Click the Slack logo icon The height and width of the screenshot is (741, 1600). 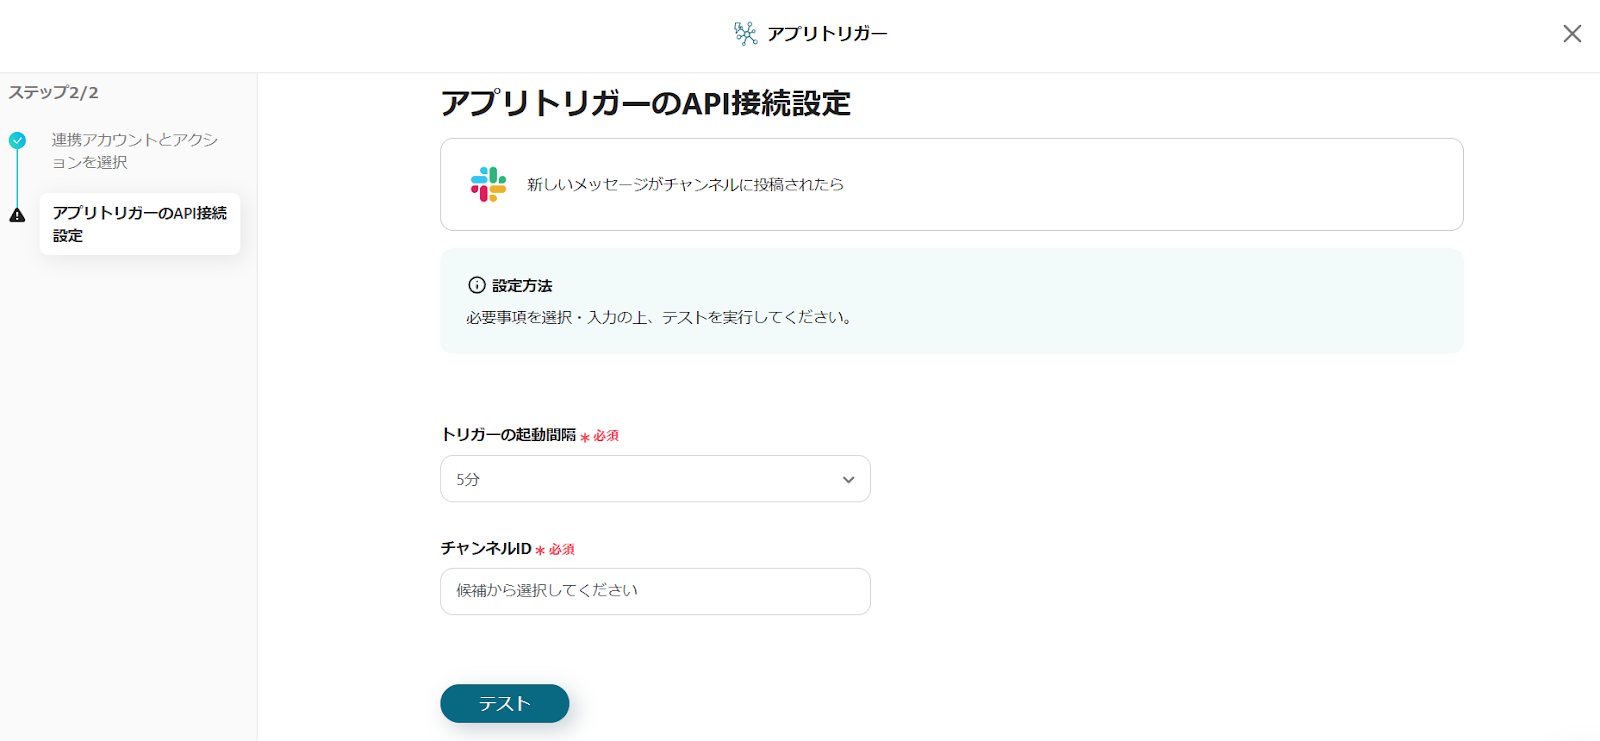[x=488, y=185]
